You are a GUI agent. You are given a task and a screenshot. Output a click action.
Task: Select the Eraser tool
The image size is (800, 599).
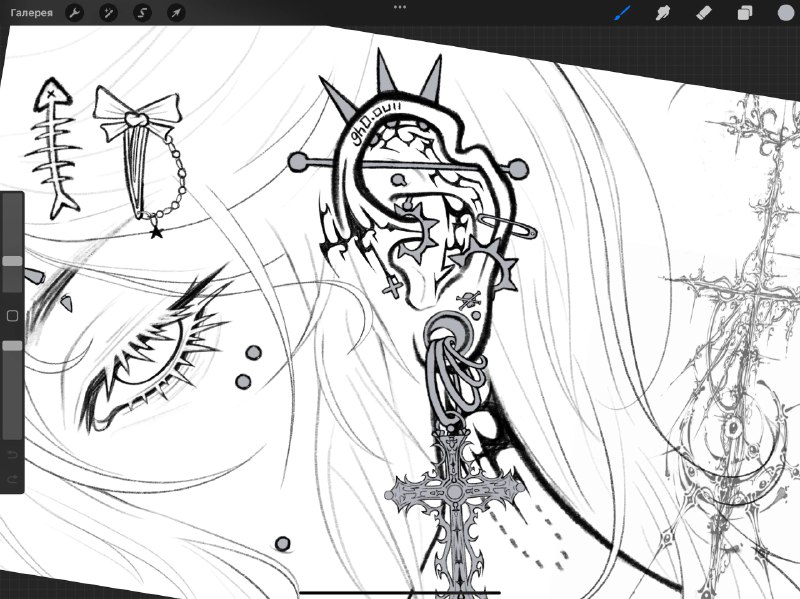[x=704, y=13]
